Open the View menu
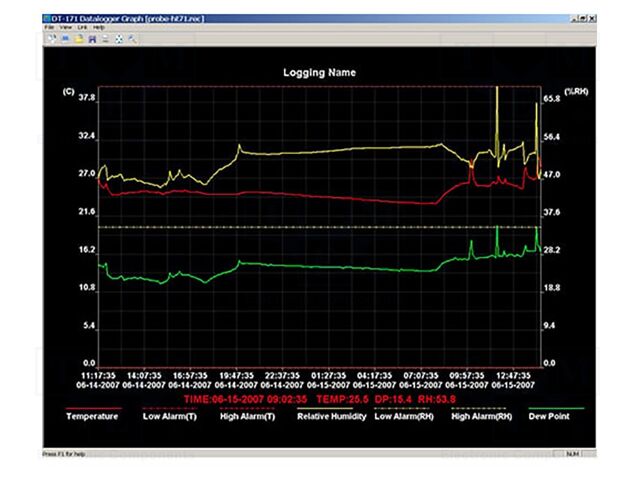Screen dimensions: 640x480 66,27
